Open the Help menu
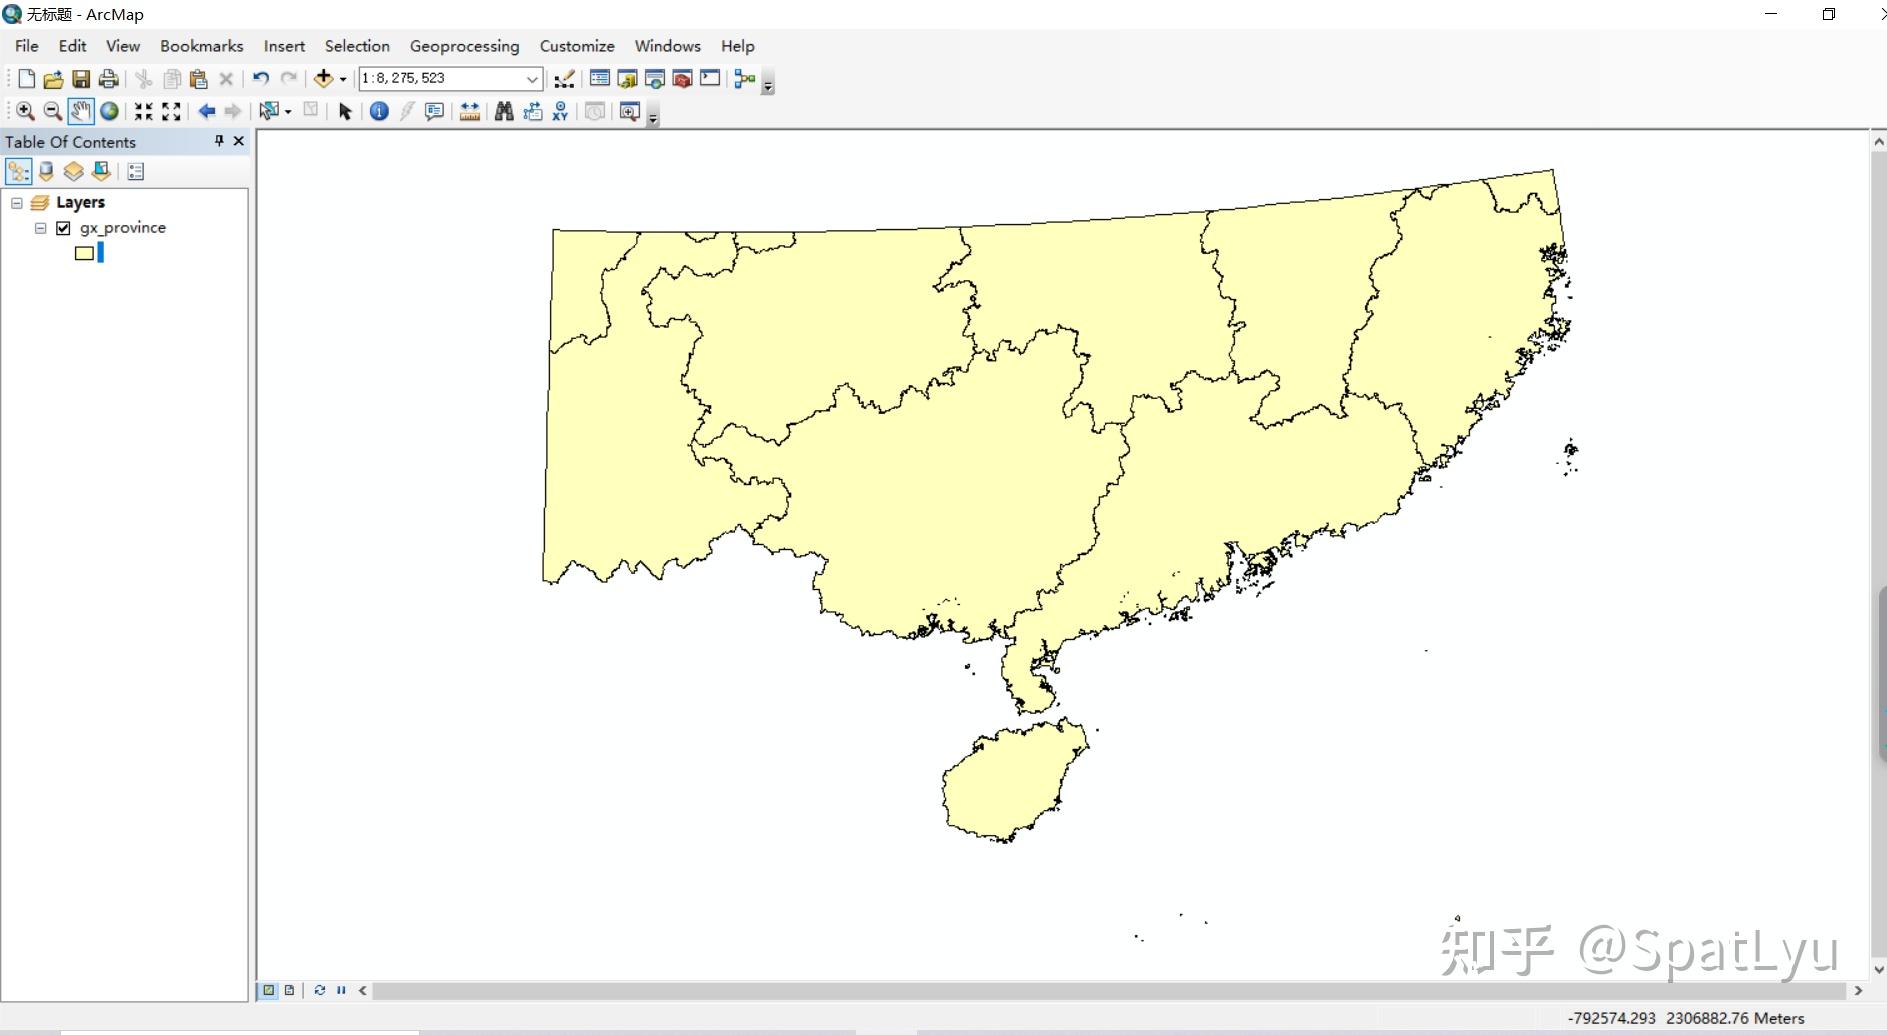 (737, 46)
